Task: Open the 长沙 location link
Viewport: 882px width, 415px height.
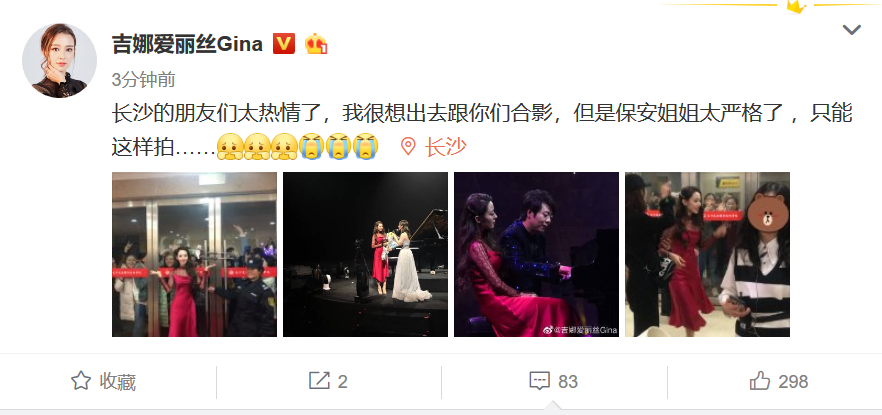Action: pyautogui.click(x=446, y=147)
